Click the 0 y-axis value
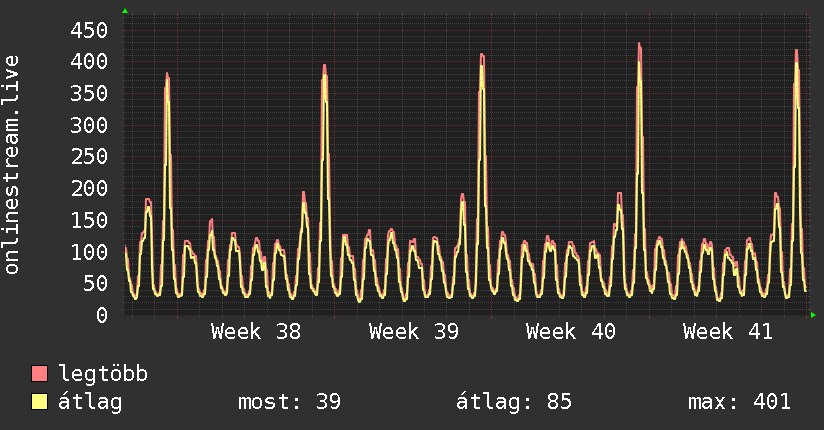824x430 pixels. (102, 315)
